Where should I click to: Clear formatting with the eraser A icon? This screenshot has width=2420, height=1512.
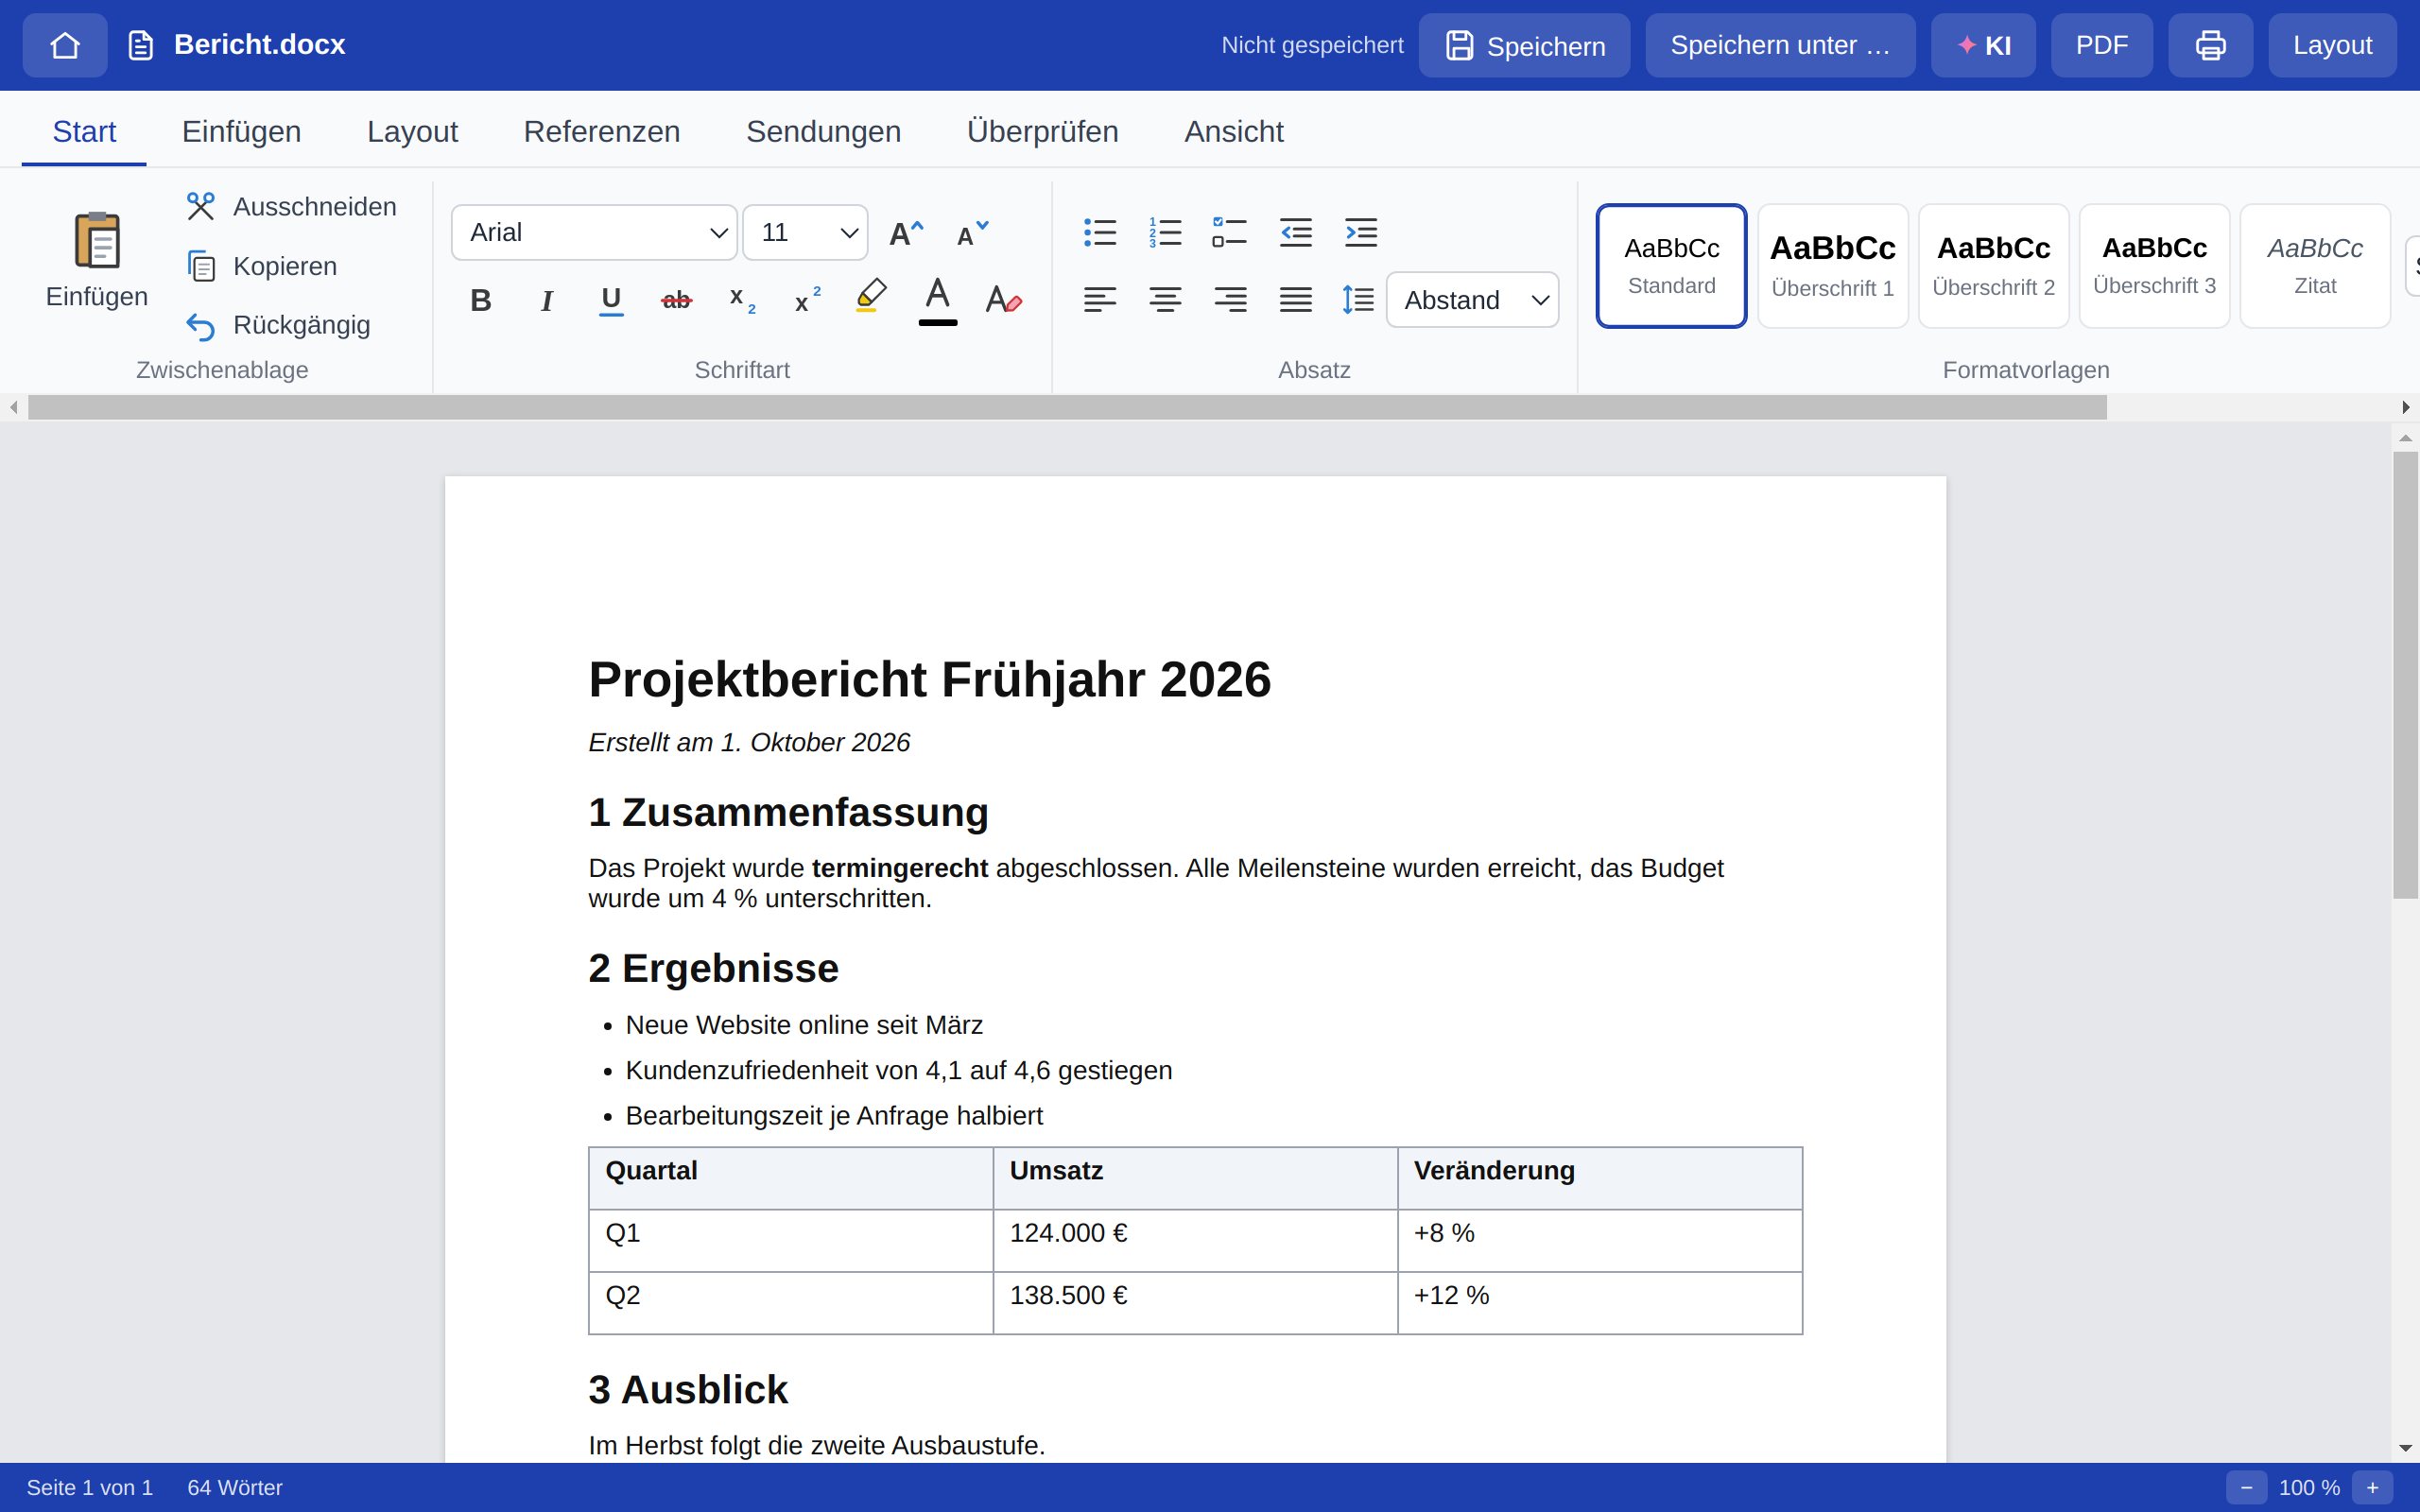(1003, 300)
